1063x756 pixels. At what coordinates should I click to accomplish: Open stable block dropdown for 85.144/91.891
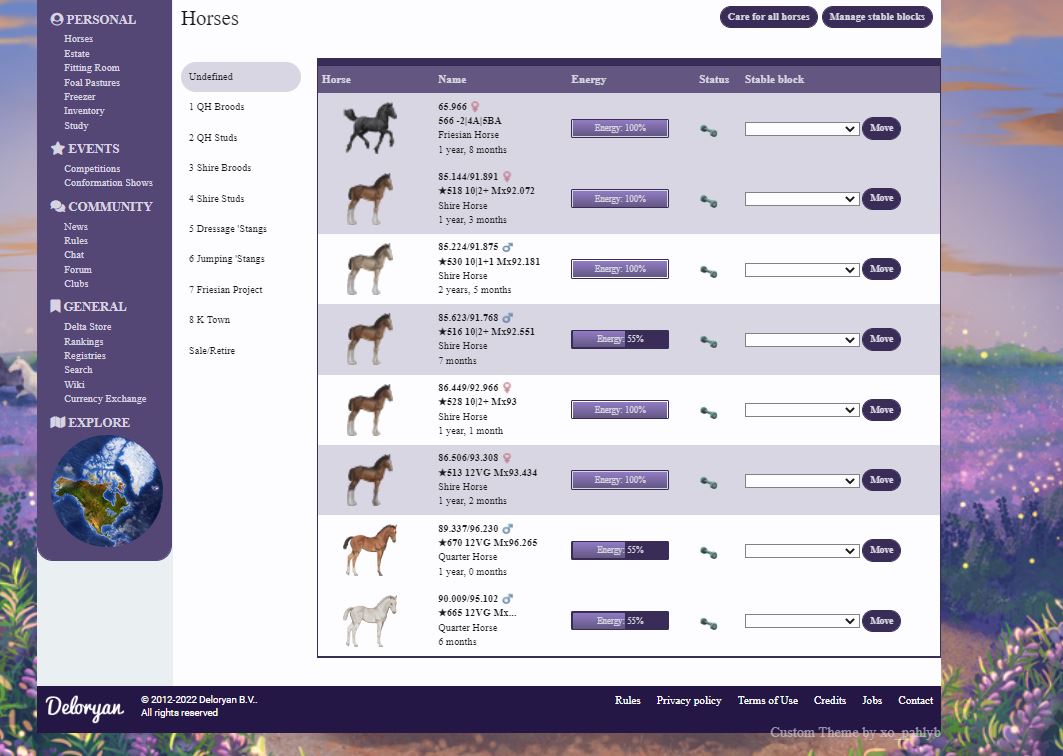[x=802, y=199]
